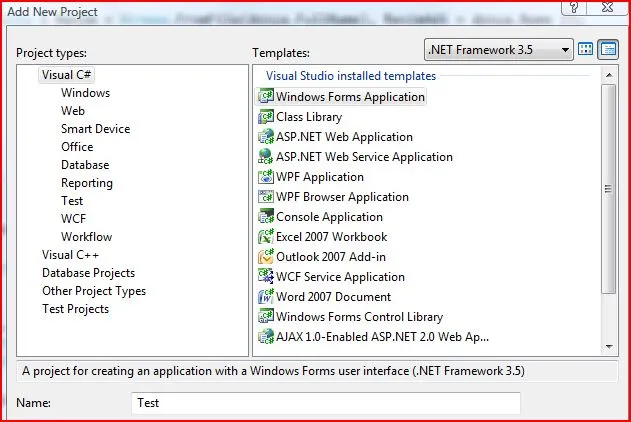
Task: Click the AJAX 1.0-Enabled ASP.NET icon
Action: tap(266, 336)
